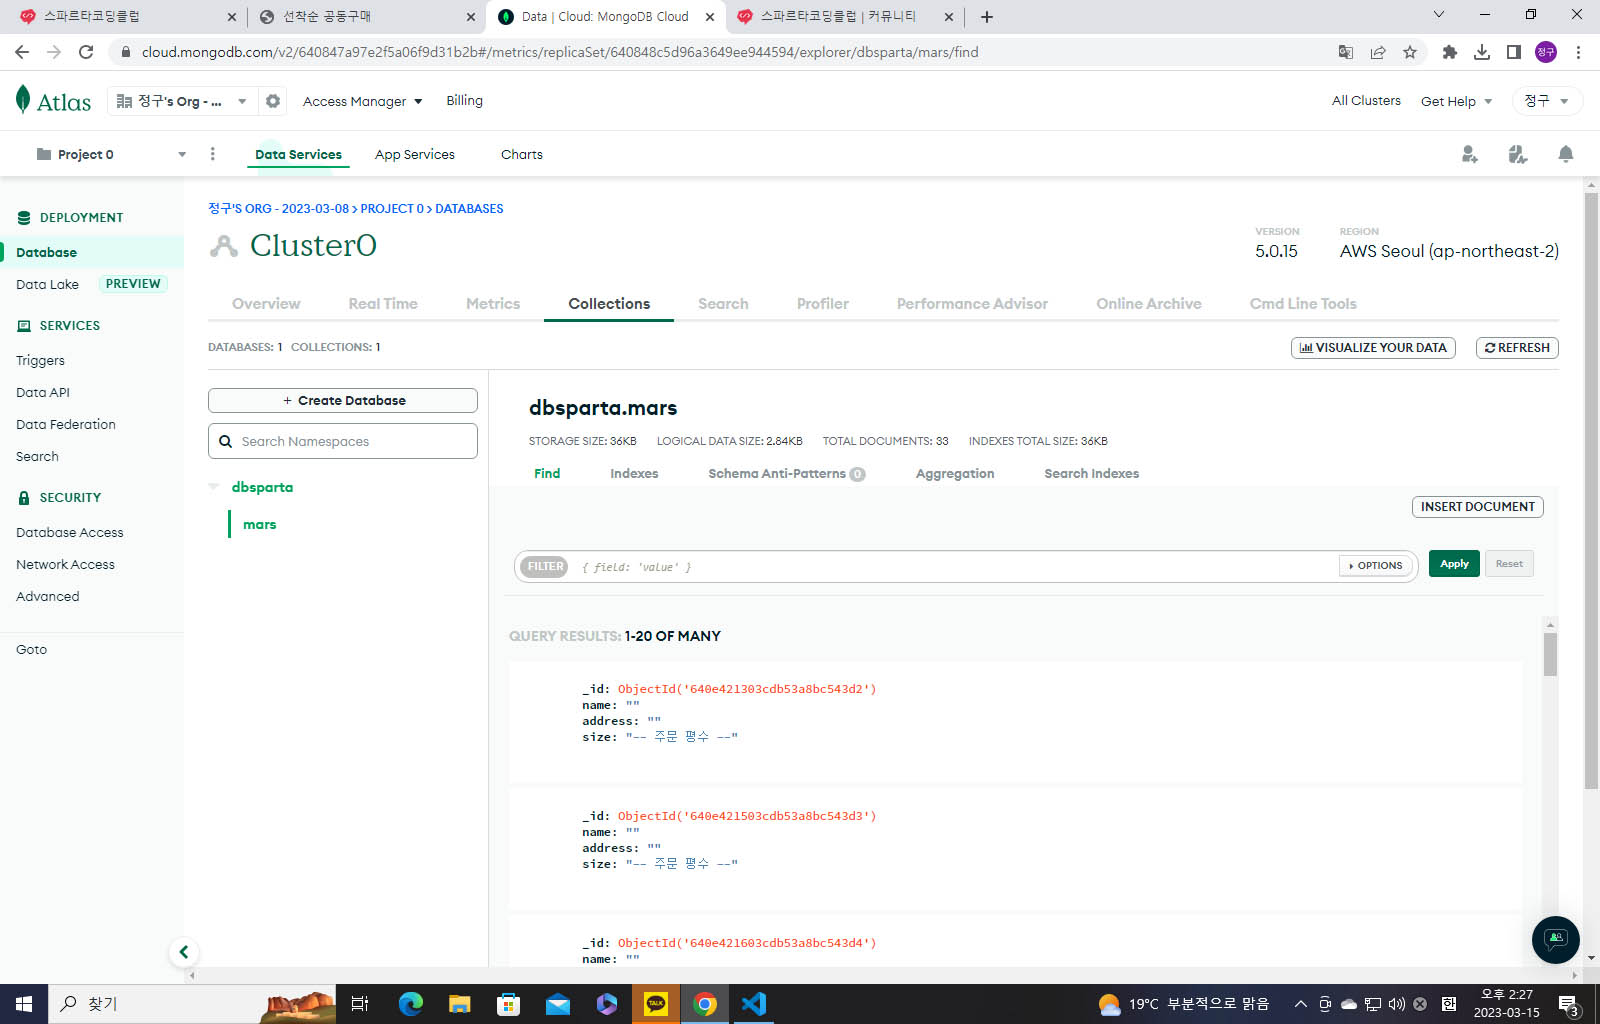The image size is (1600, 1024).
Task: Click INSERT DOCUMENT button
Action: (x=1477, y=507)
